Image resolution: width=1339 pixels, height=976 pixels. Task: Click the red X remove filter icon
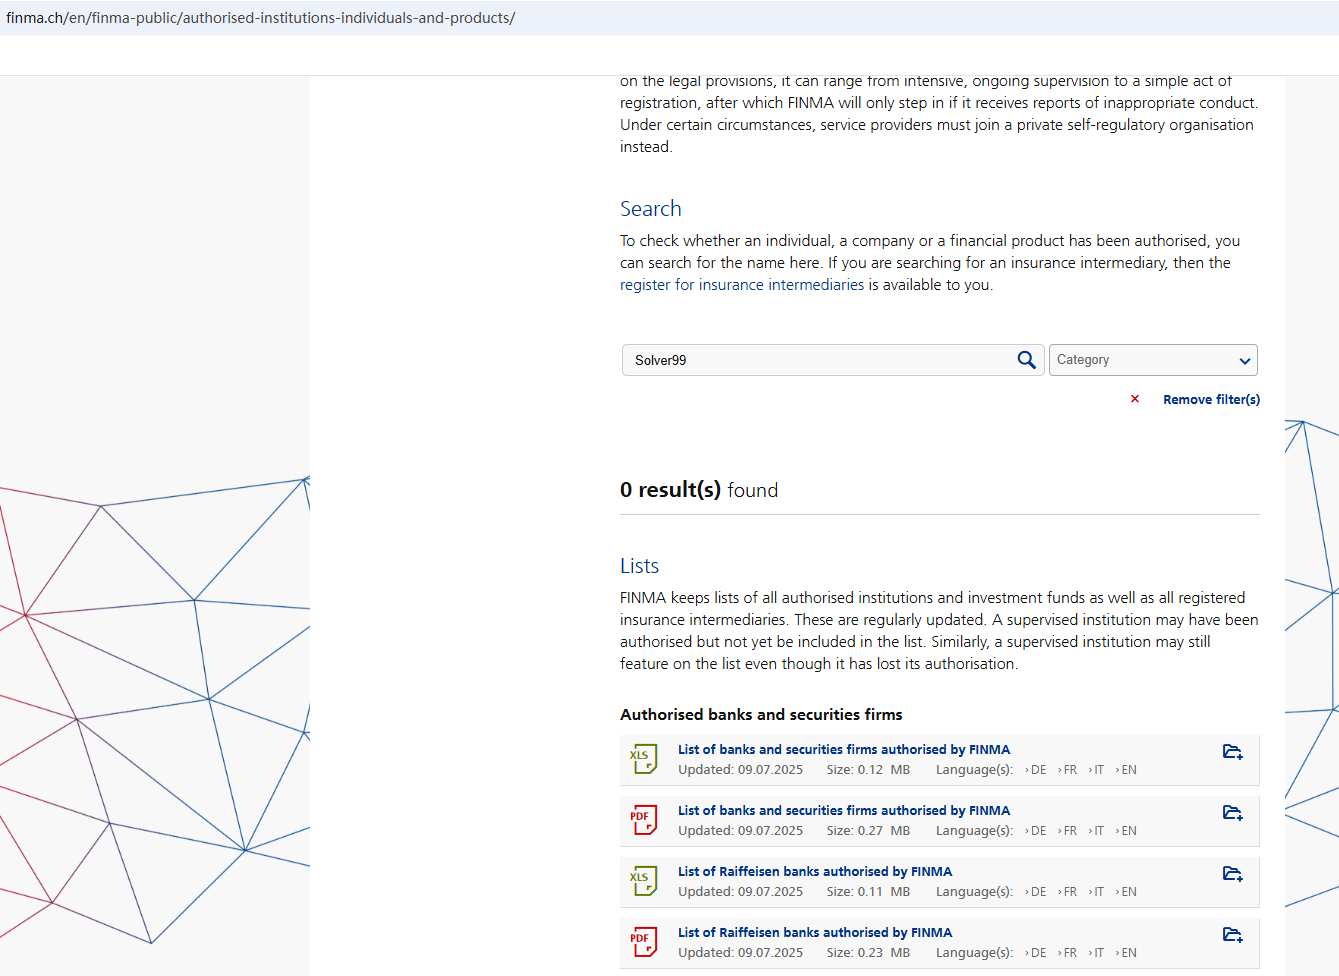pos(1135,399)
